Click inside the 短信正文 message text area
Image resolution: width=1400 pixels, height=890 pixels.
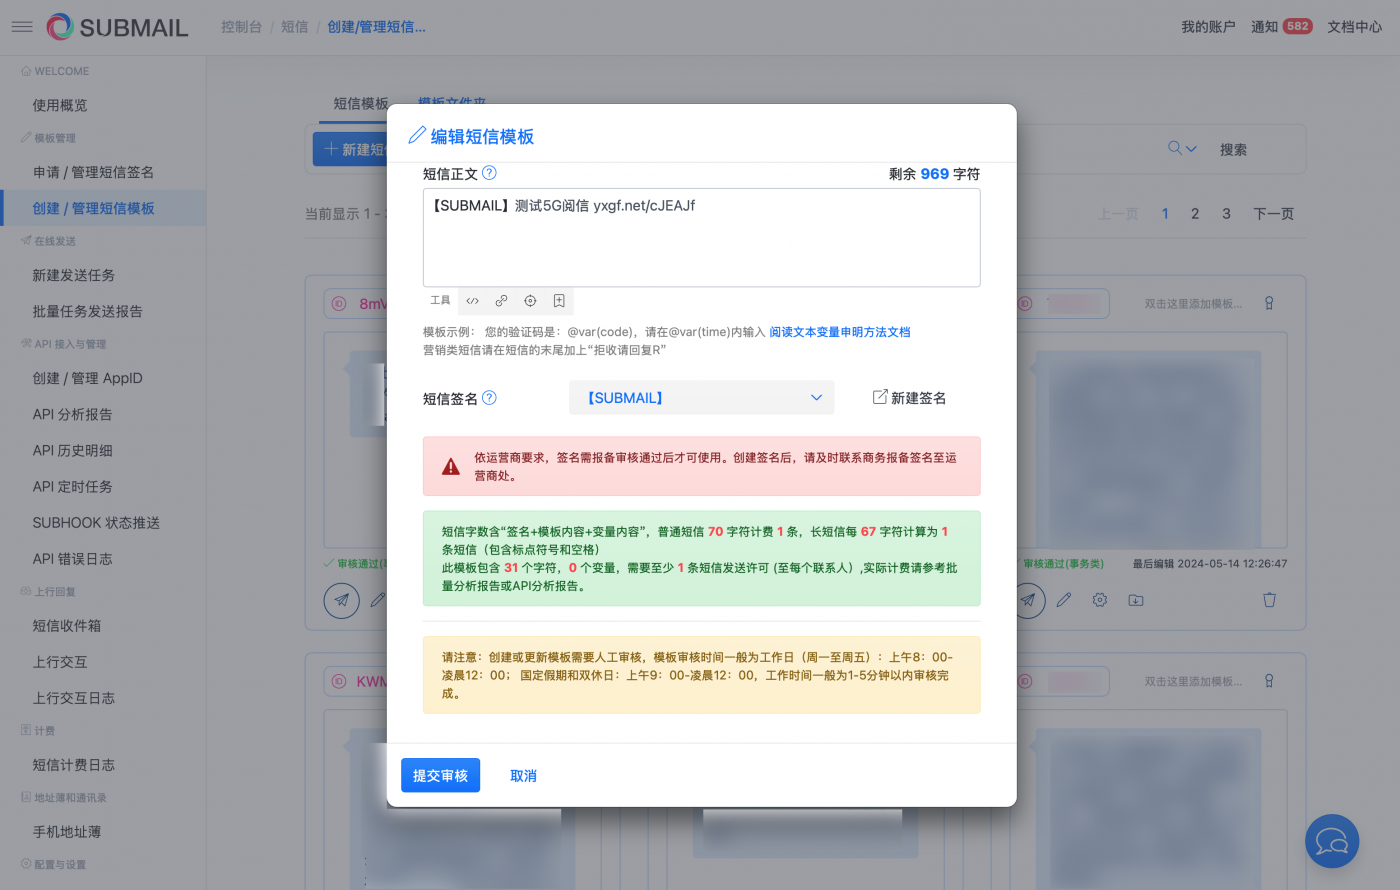[701, 238]
